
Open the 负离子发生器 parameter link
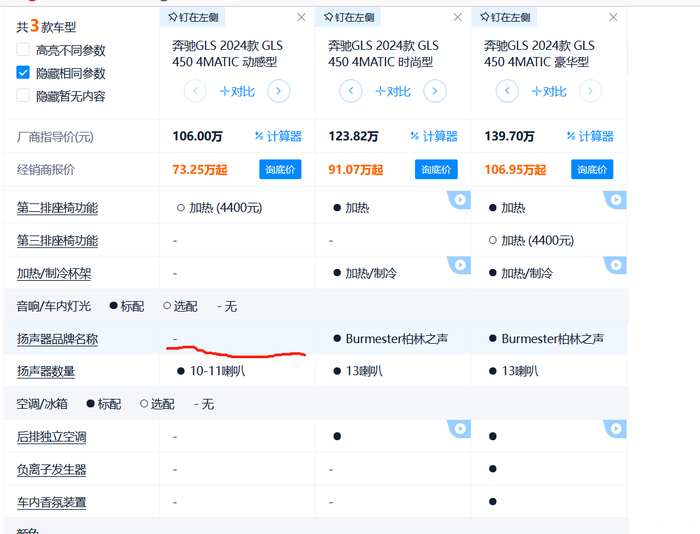tap(51, 470)
